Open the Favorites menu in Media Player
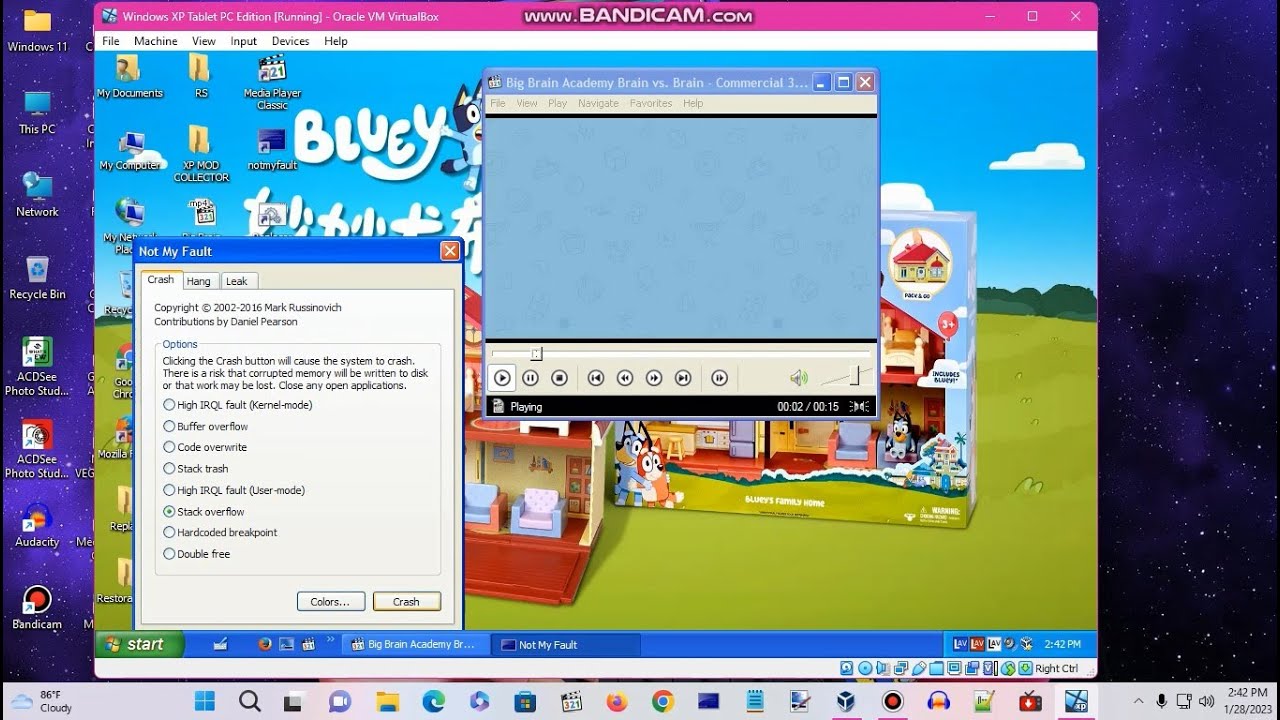This screenshot has width=1280, height=720. [651, 103]
